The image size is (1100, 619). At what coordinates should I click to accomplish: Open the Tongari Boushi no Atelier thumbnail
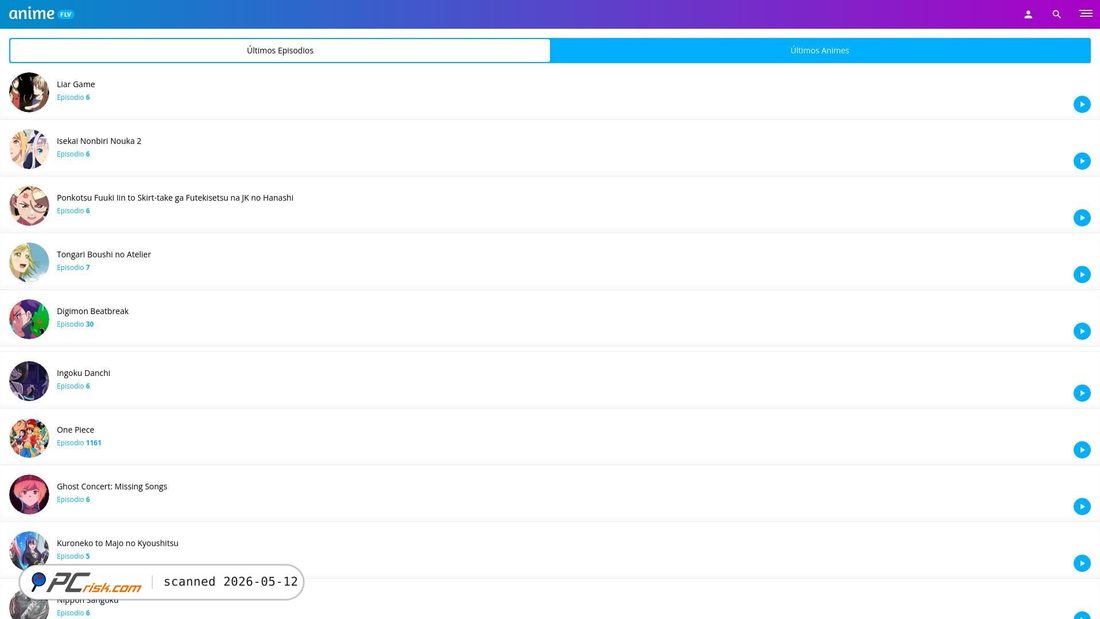[x=29, y=262]
